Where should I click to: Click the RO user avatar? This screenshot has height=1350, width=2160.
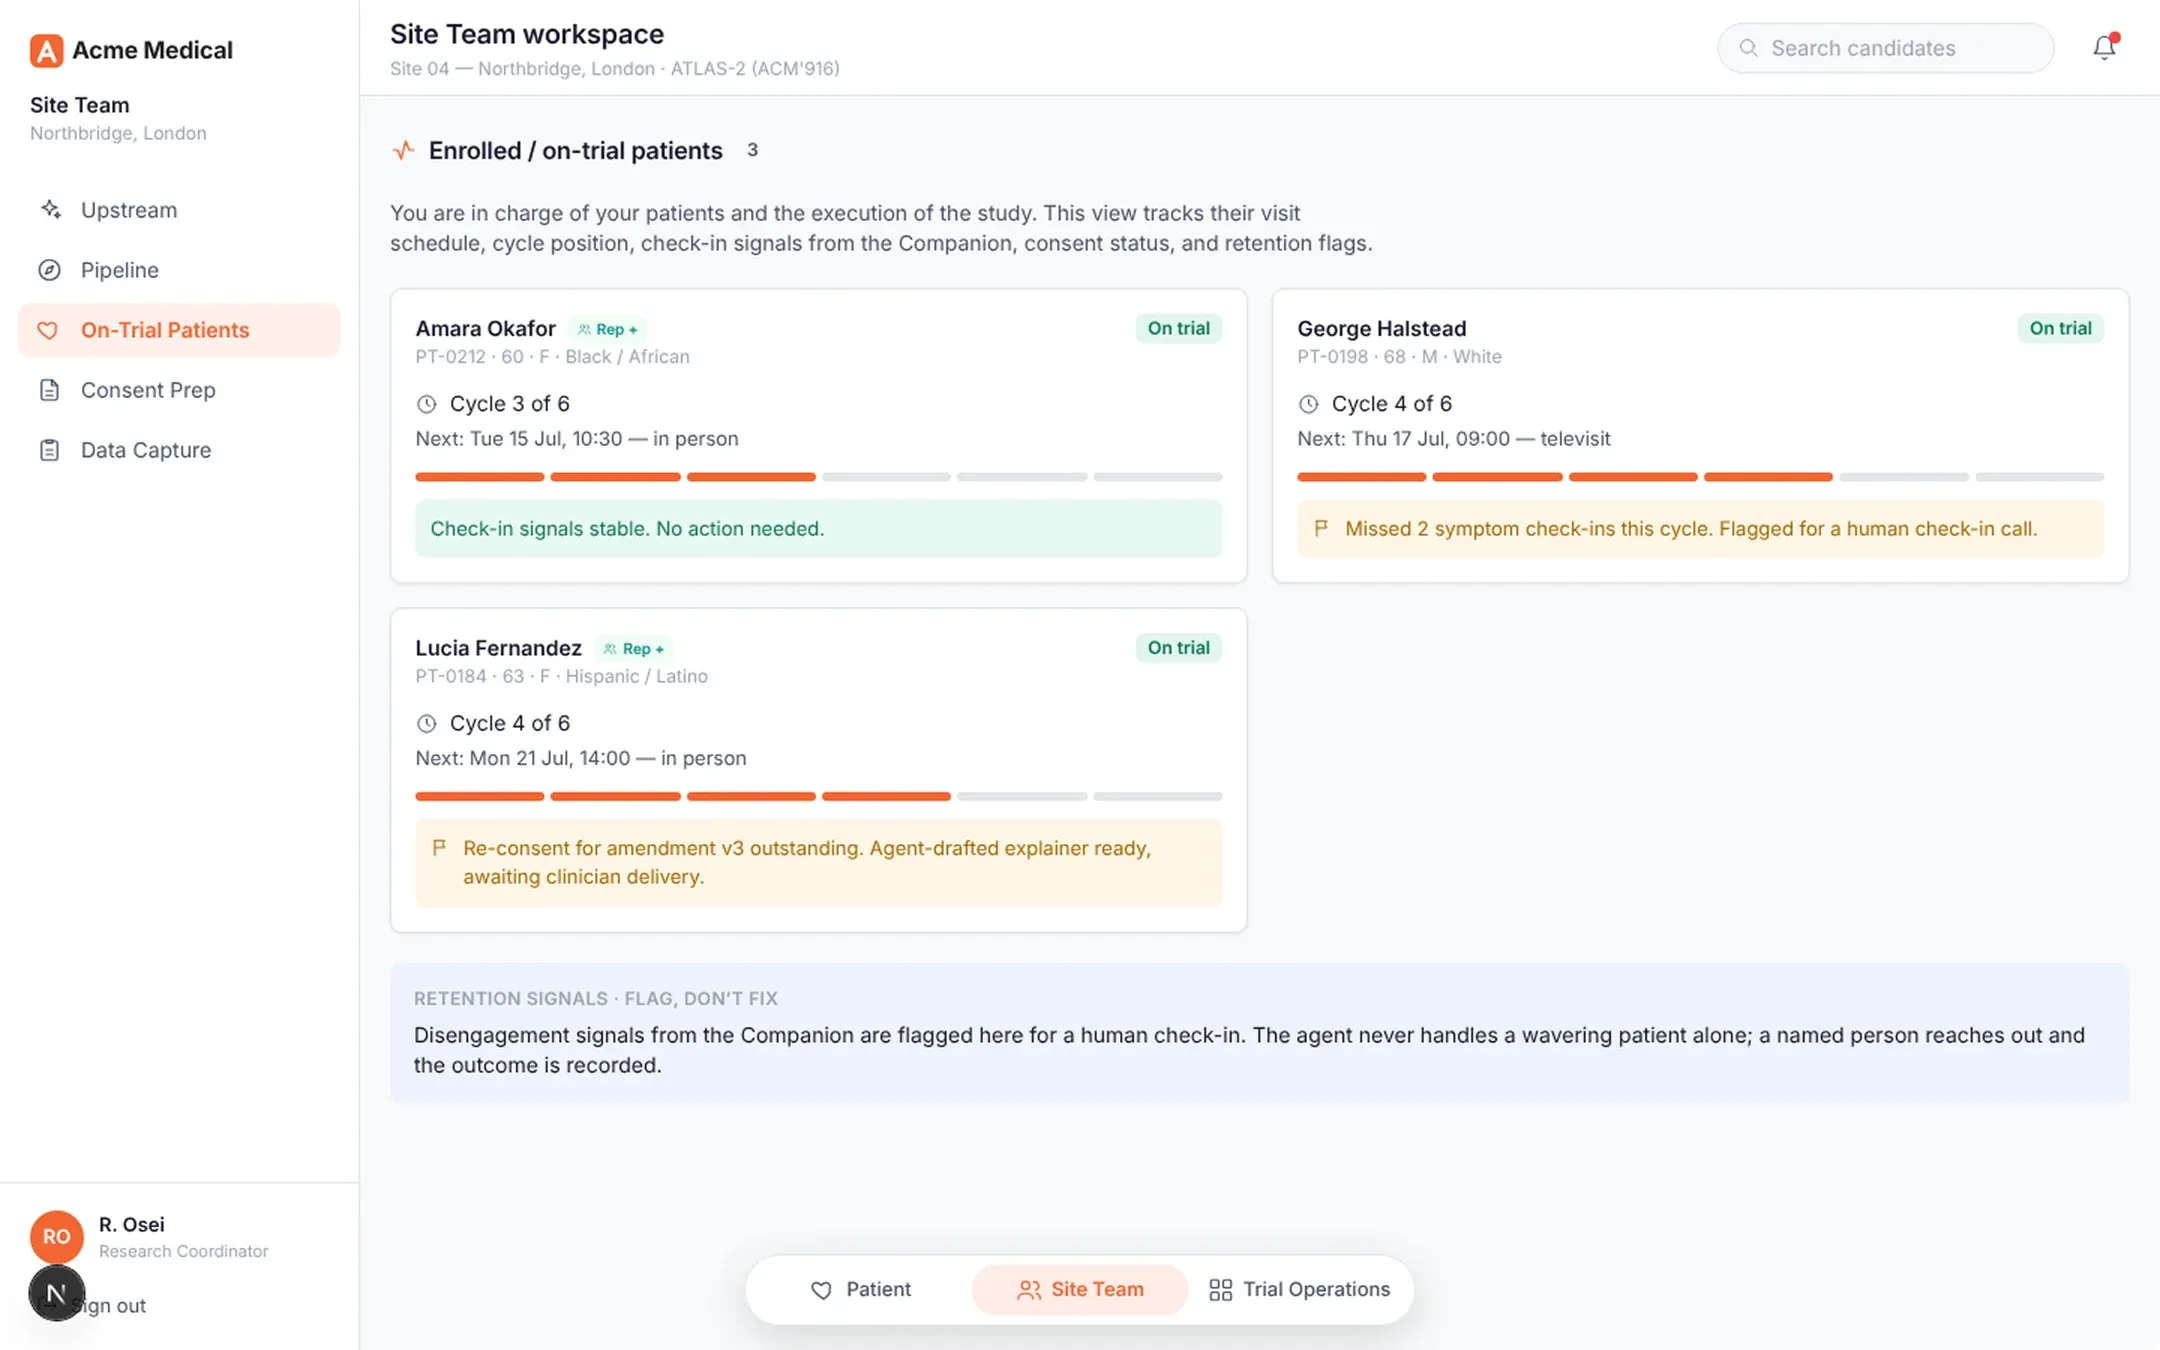57,1236
